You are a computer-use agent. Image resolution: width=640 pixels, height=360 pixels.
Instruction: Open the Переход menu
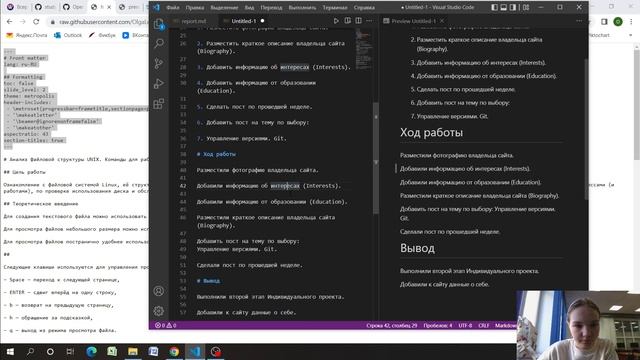click(271, 8)
